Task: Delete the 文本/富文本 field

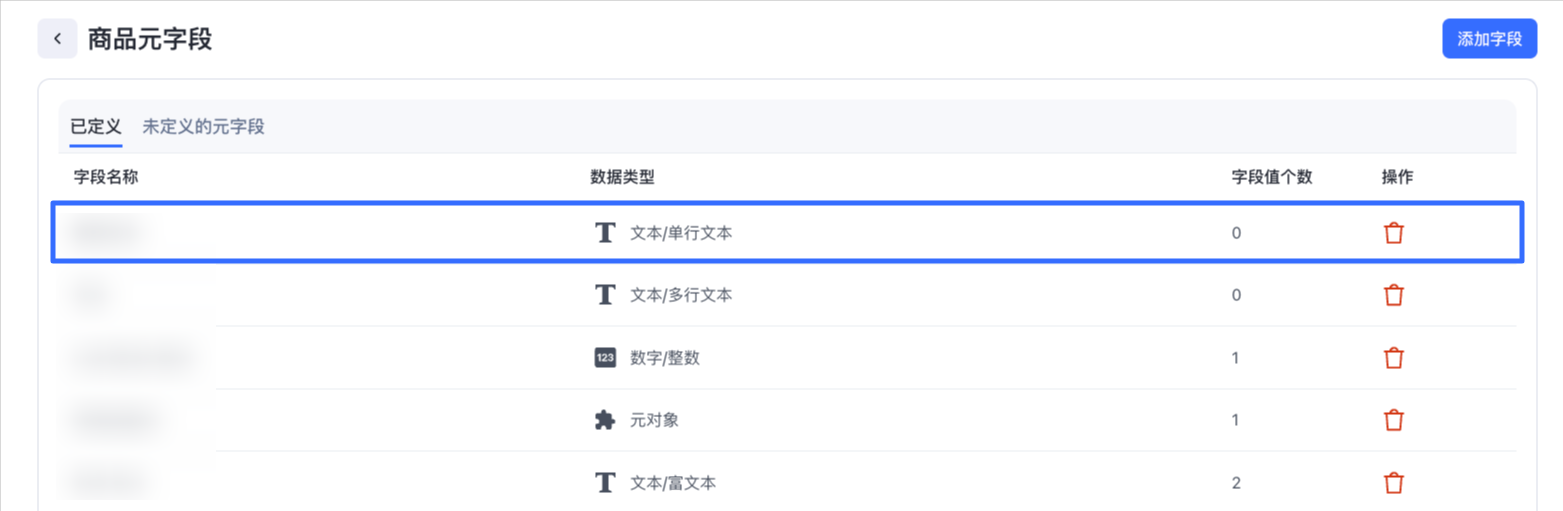Action: [1393, 483]
